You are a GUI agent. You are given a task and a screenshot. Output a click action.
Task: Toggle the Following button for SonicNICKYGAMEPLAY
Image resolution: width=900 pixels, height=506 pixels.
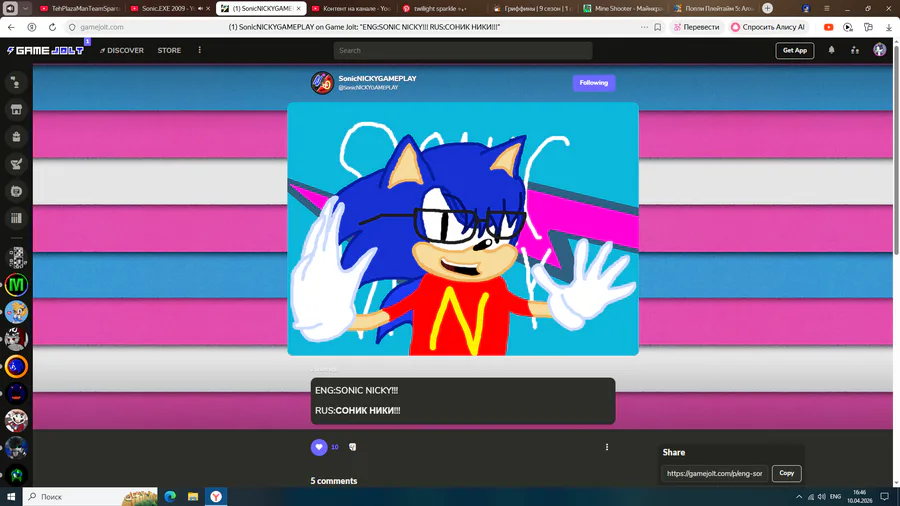pyautogui.click(x=593, y=83)
